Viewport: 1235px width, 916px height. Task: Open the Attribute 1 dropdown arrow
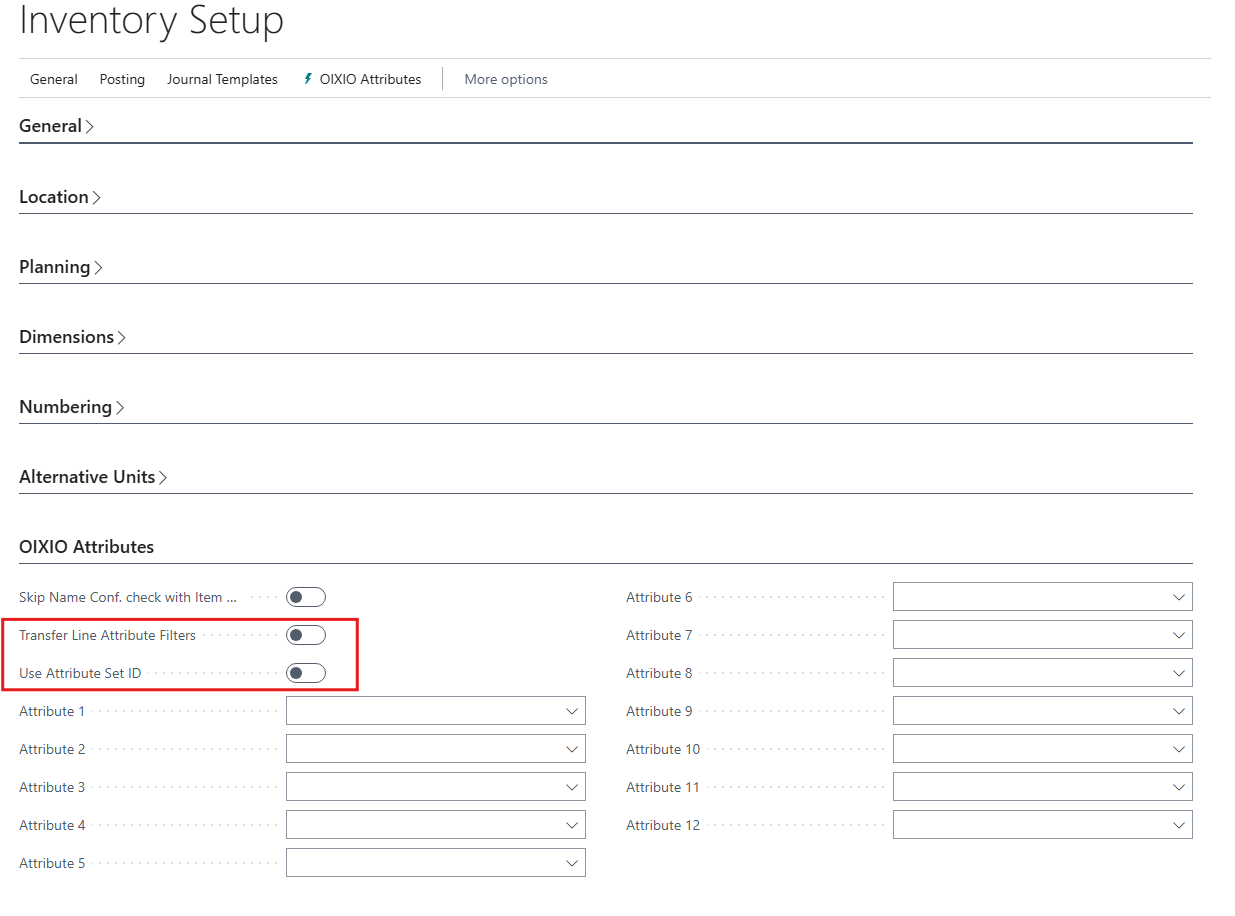coord(572,711)
